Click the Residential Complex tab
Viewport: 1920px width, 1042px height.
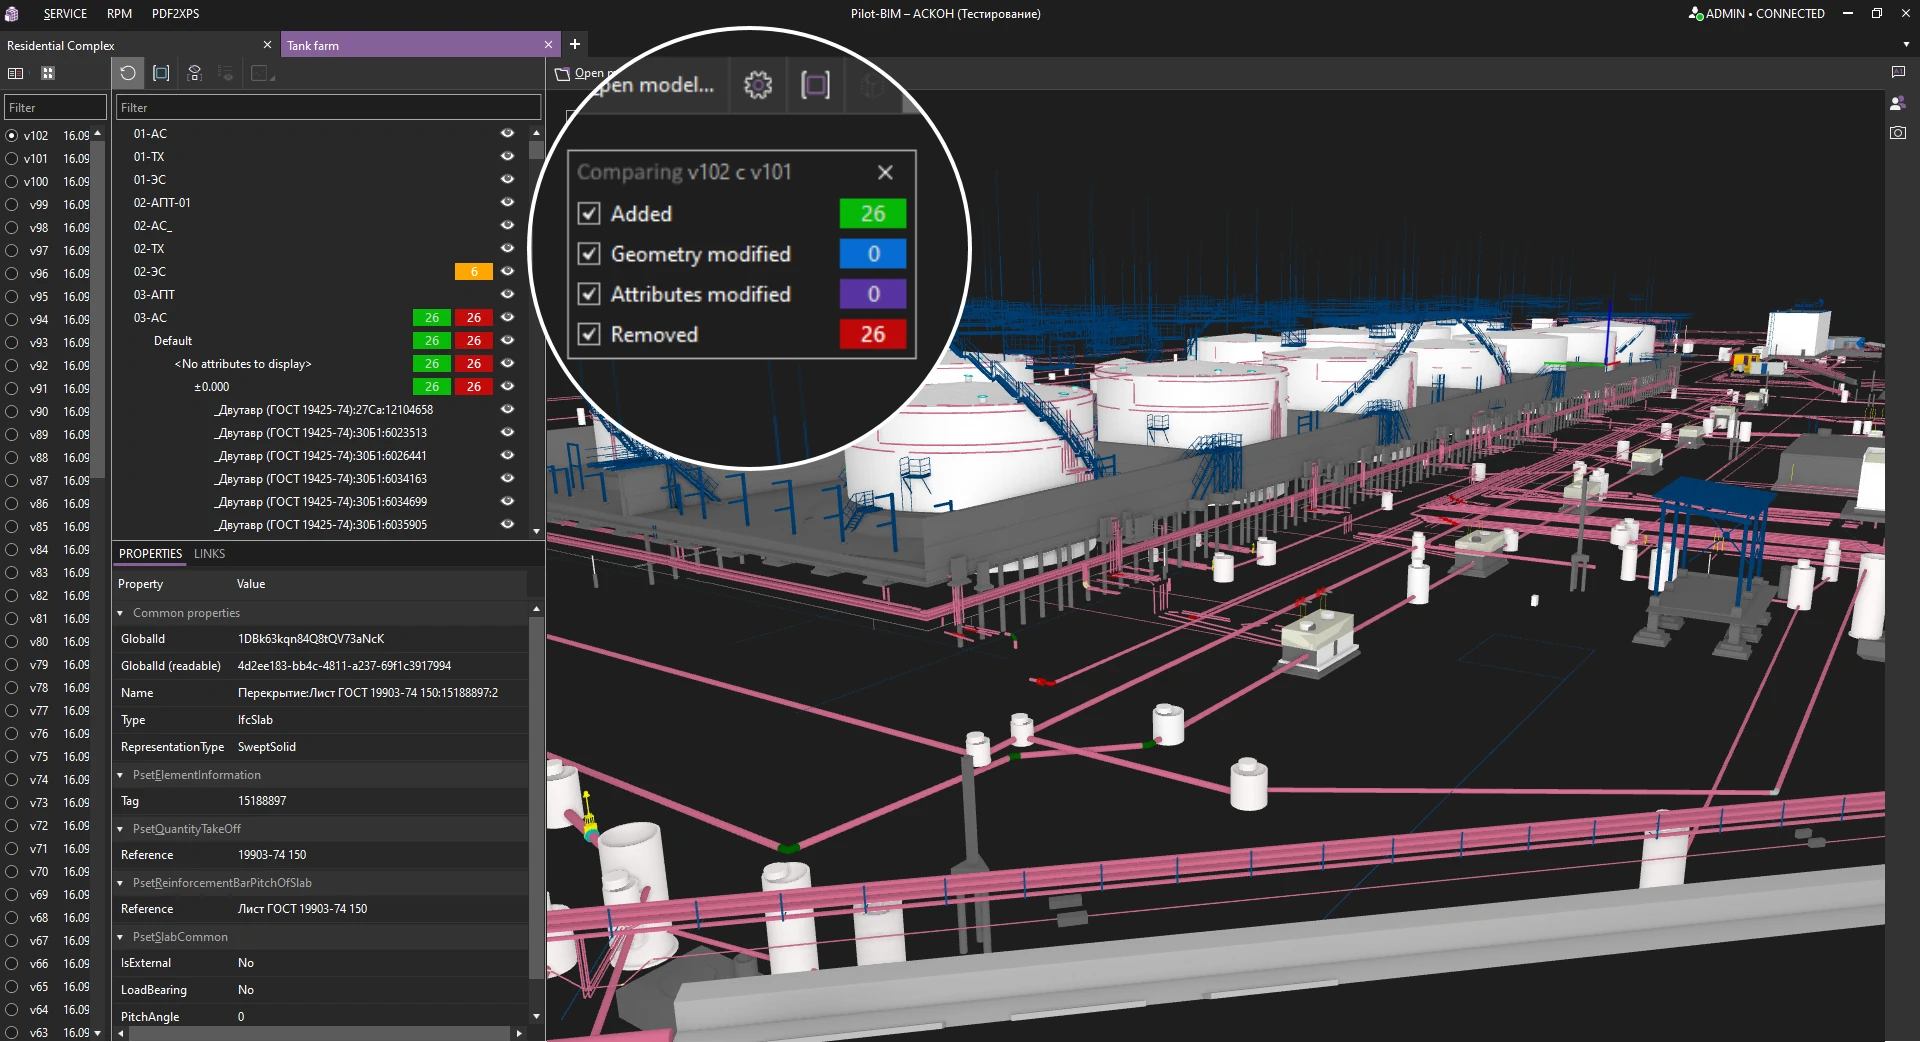62,46
